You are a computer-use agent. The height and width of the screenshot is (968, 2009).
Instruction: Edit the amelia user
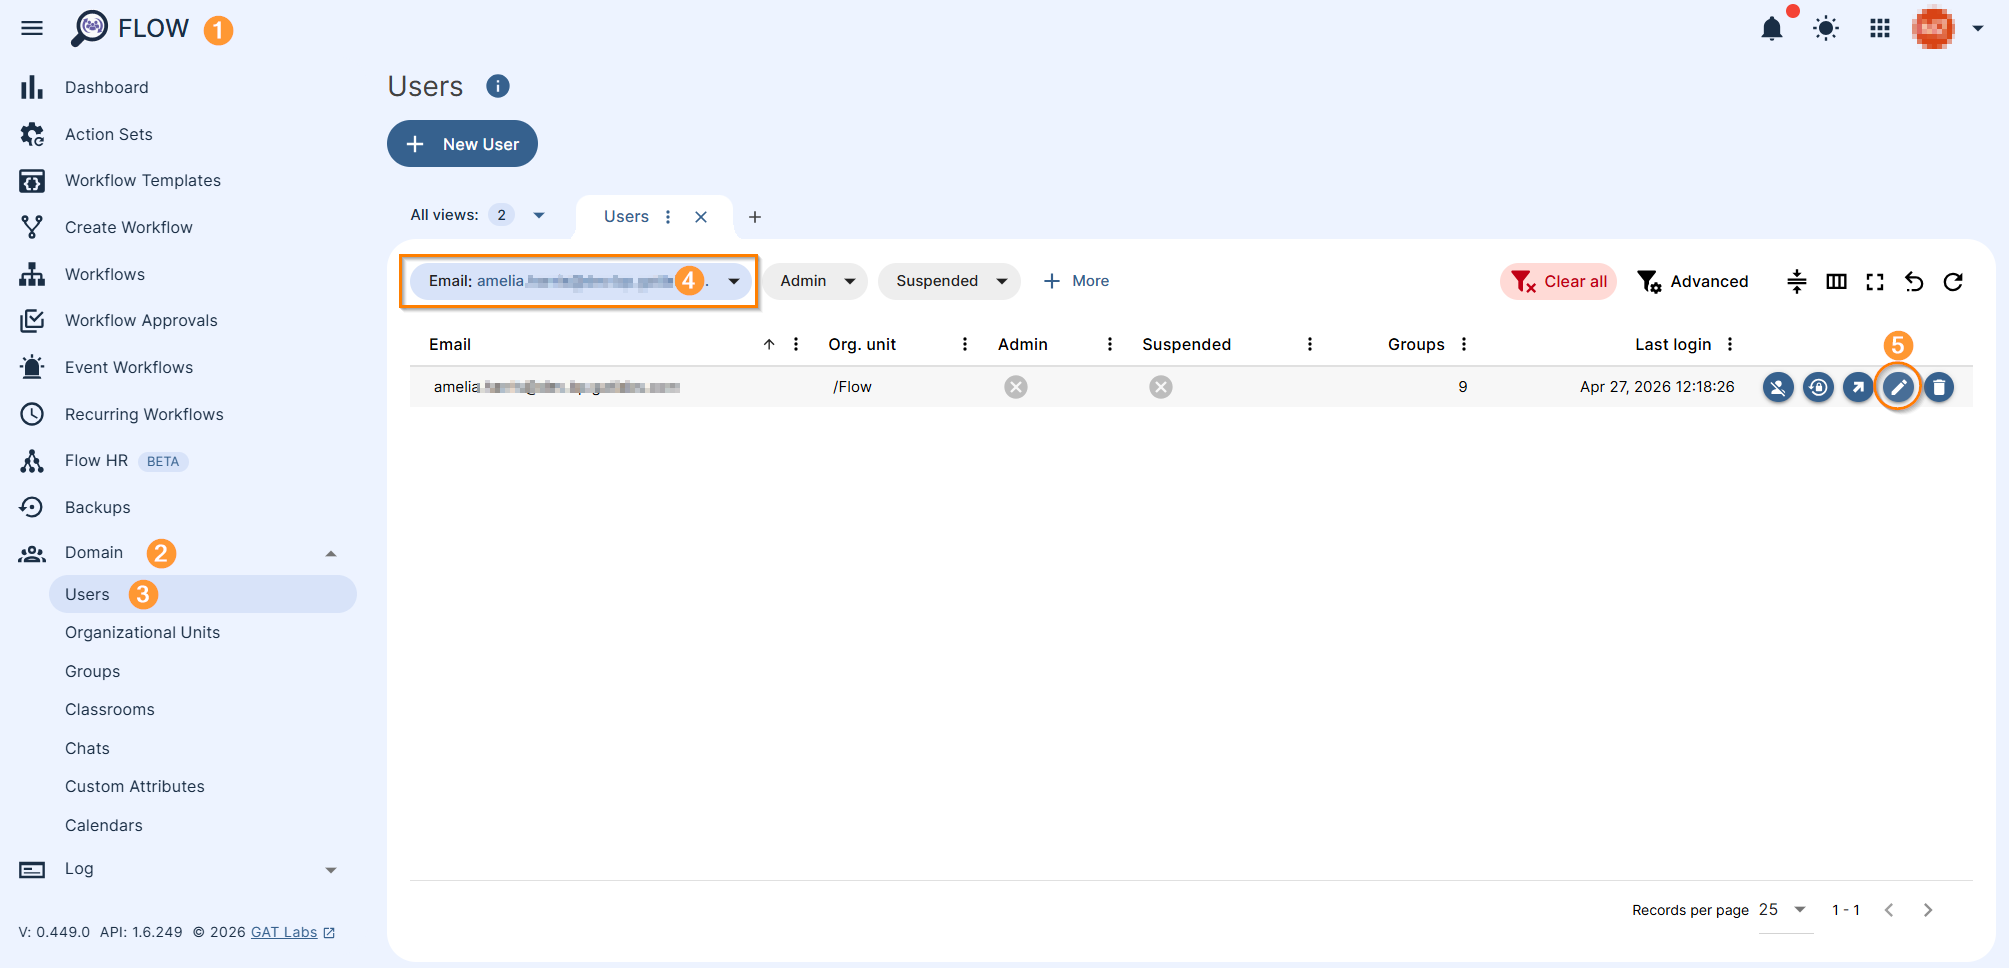[1898, 387]
